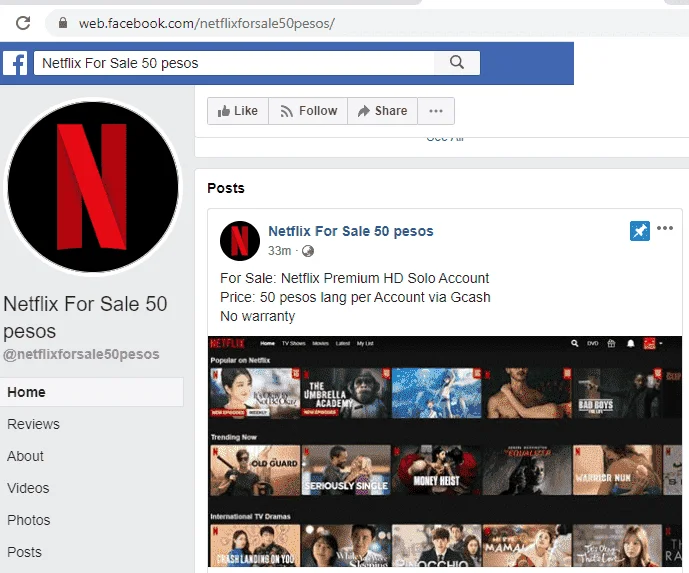
Task: Open the more options menu beside Share
Action: 436,111
